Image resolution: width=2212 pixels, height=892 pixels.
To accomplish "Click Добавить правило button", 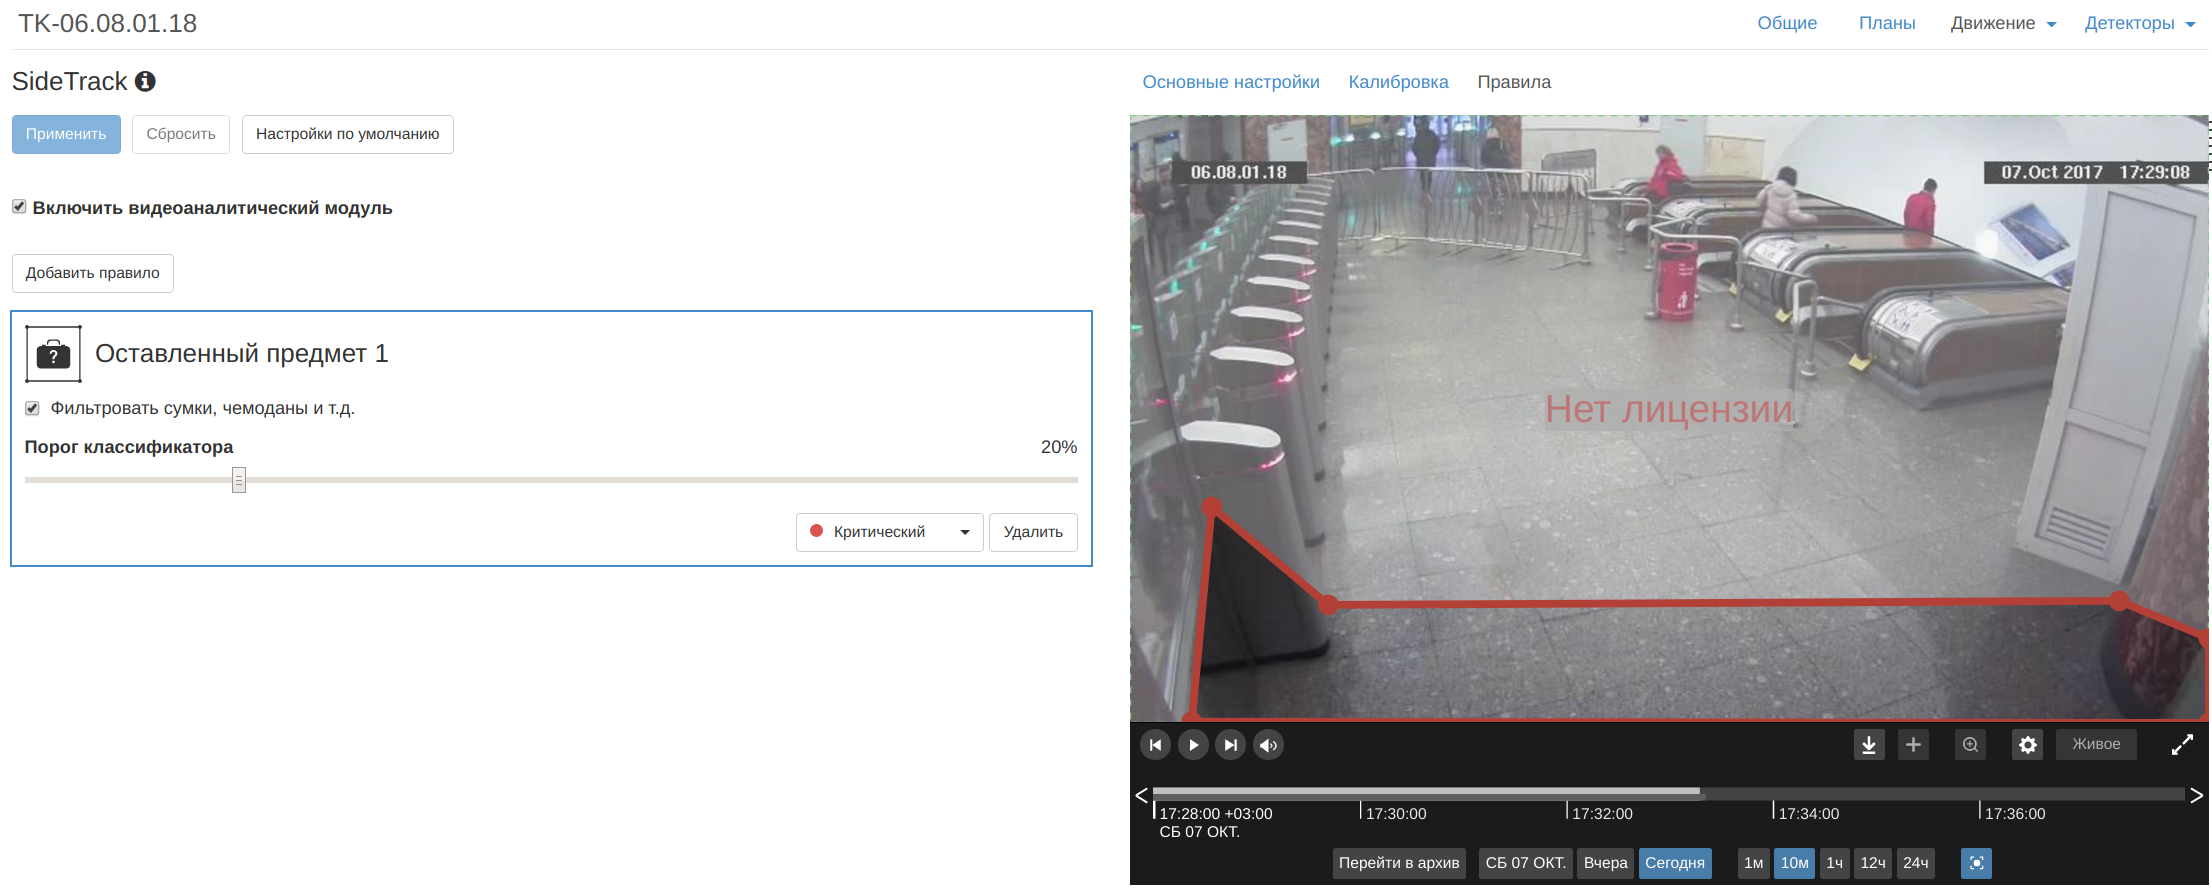I will [93, 273].
